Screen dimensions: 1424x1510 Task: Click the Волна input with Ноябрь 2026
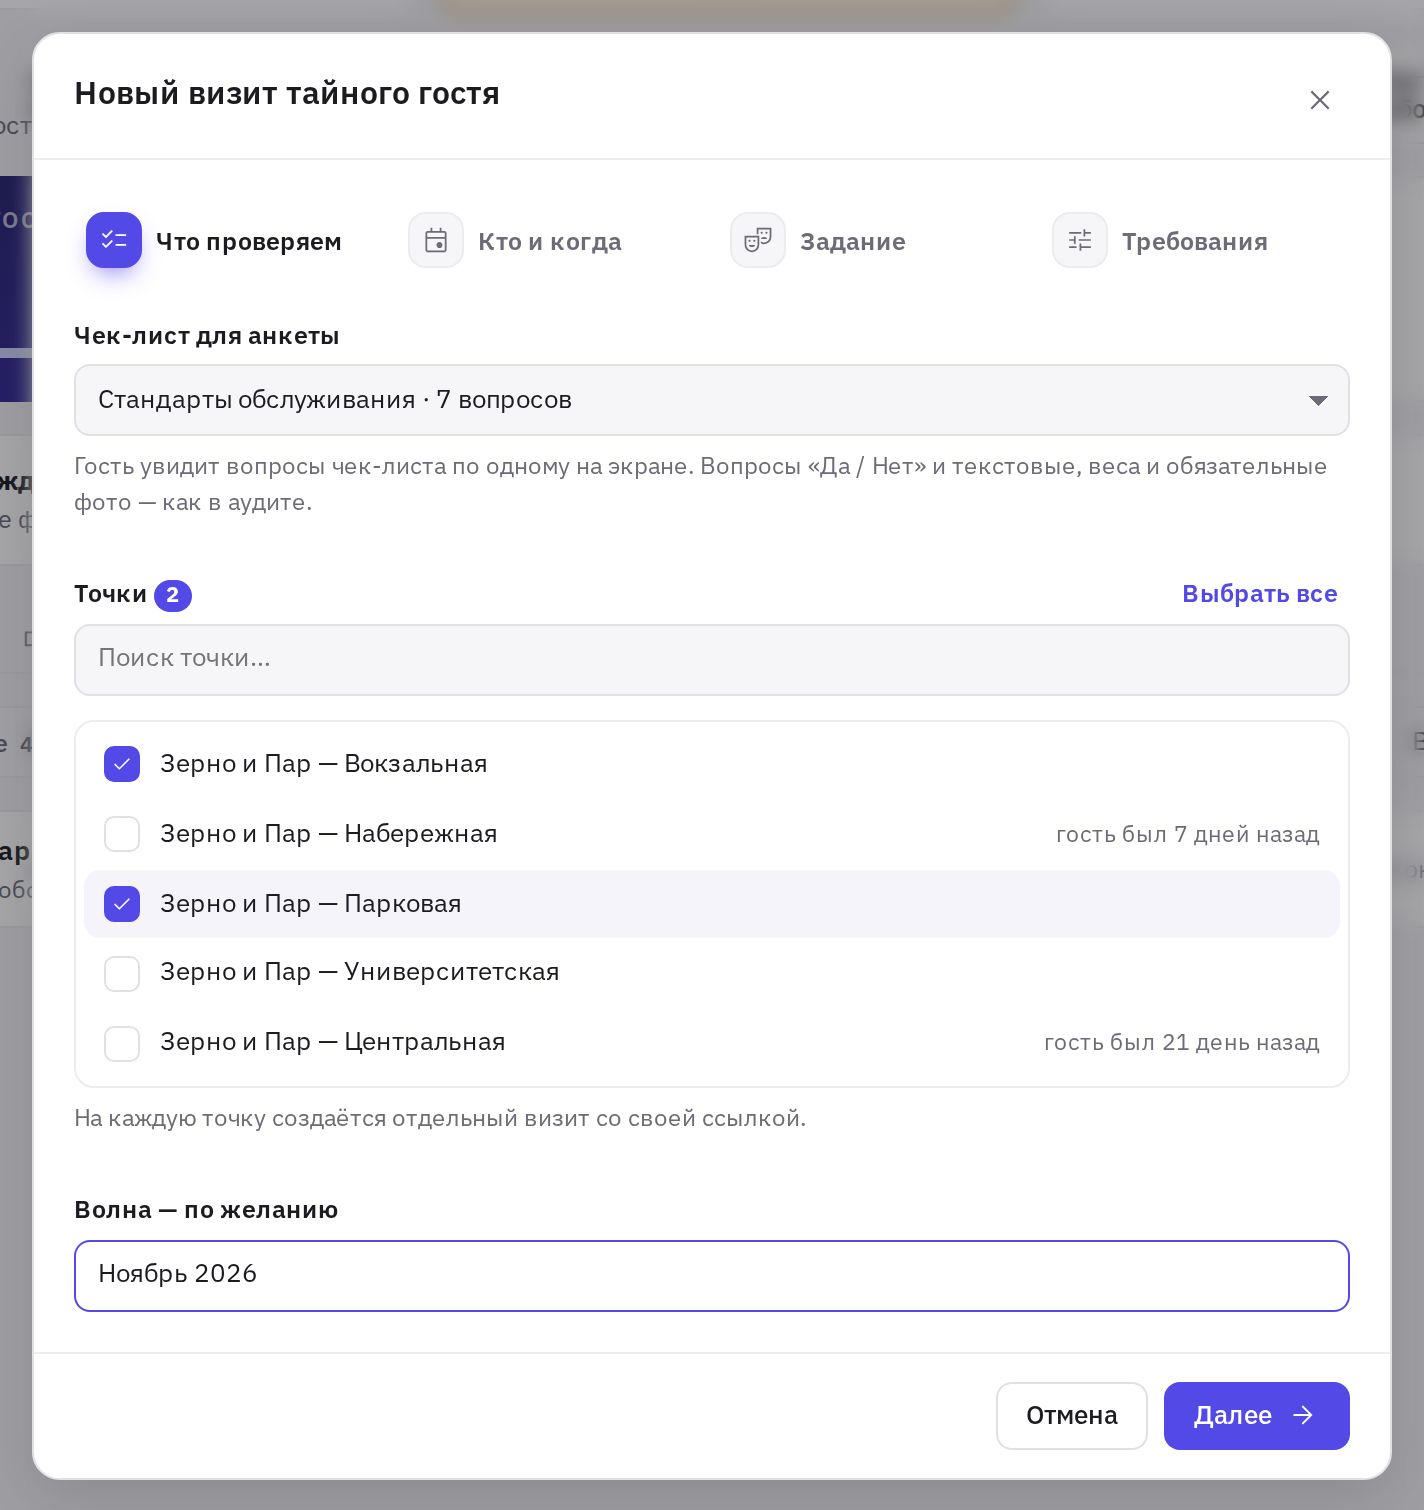(x=712, y=1276)
